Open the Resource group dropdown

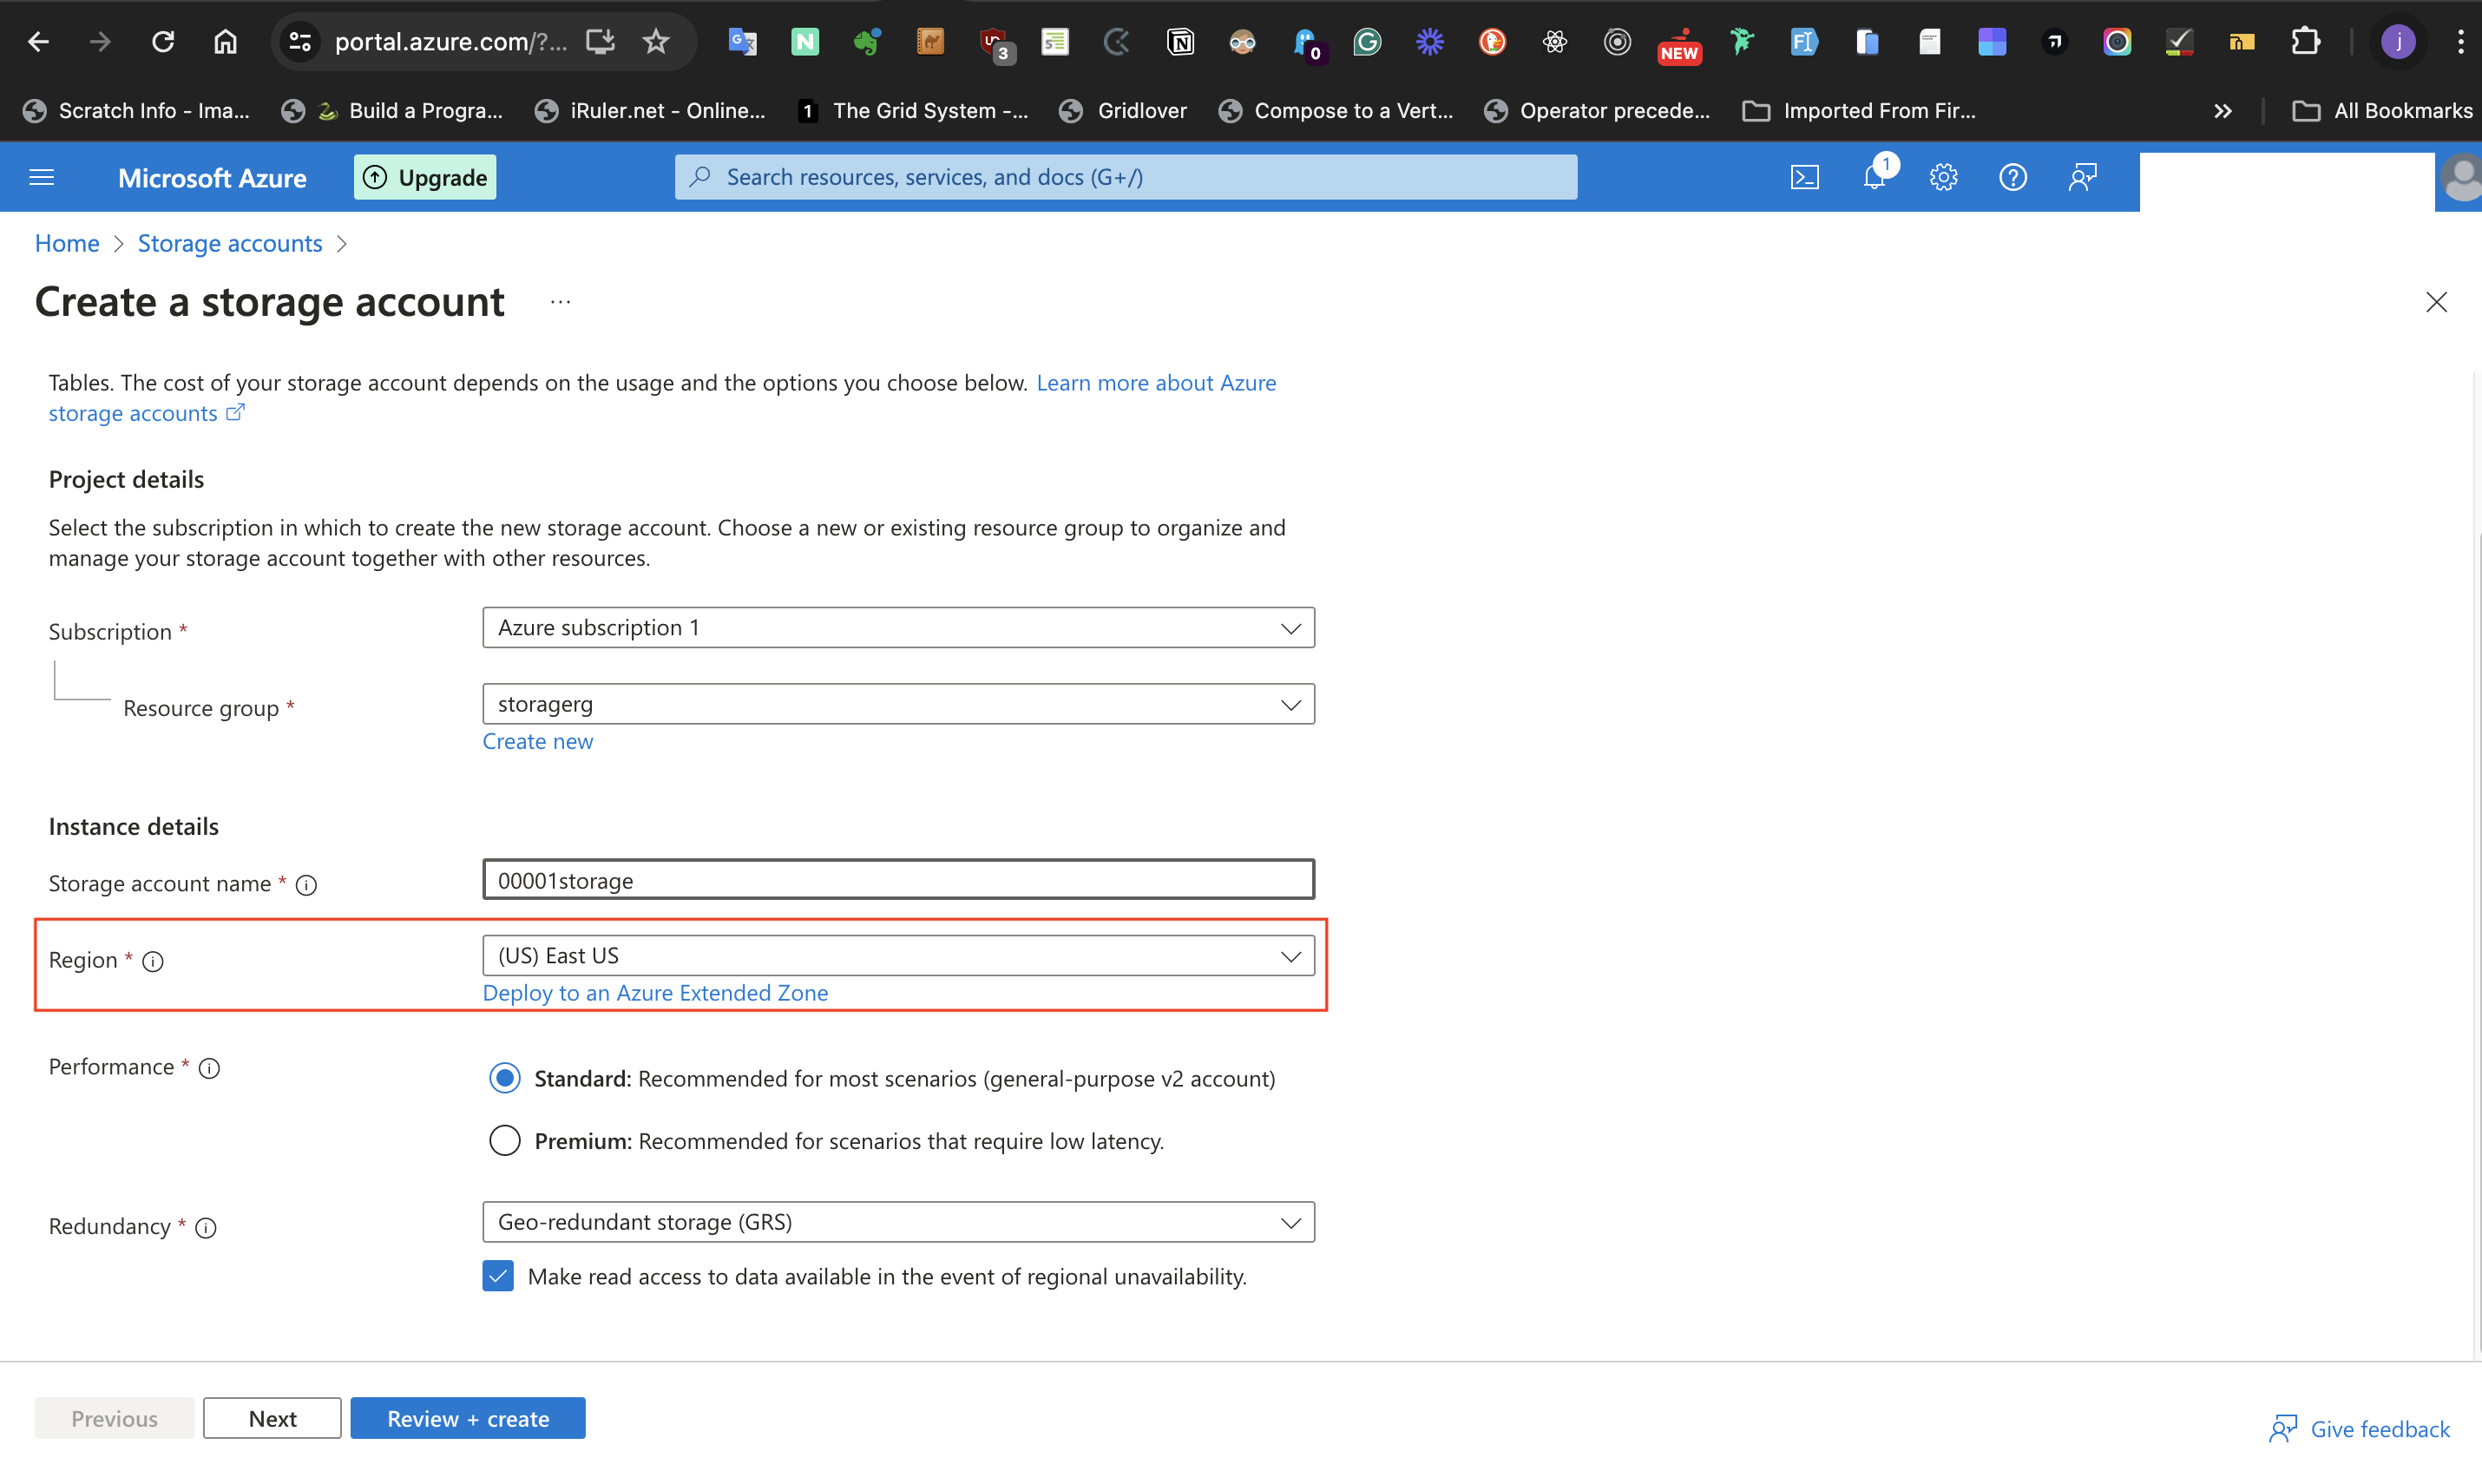point(897,704)
